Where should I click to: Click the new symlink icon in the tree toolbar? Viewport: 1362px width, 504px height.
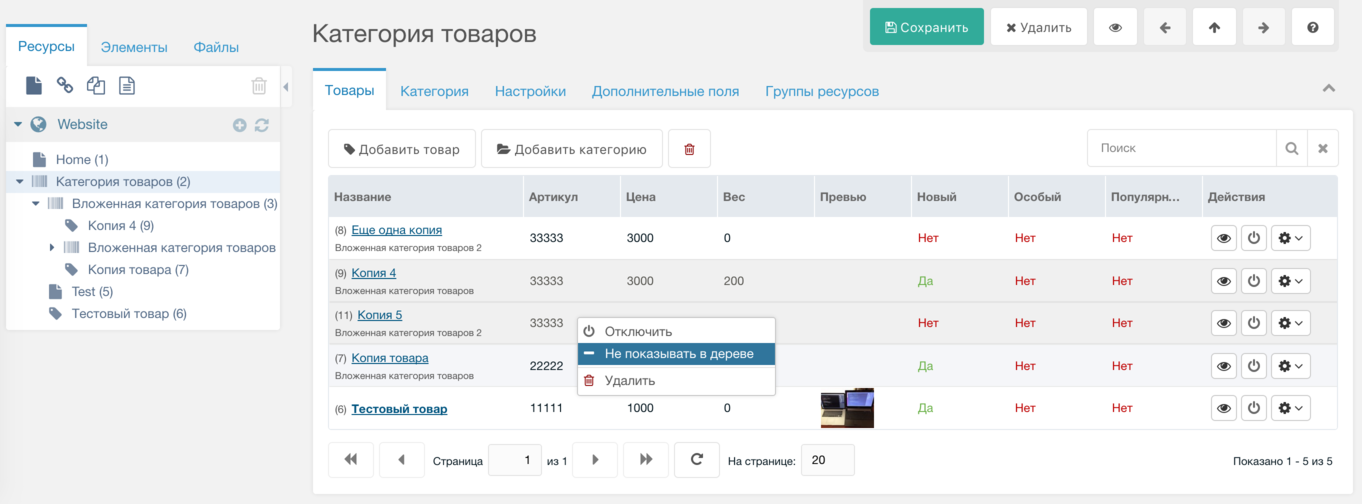pos(96,86)
